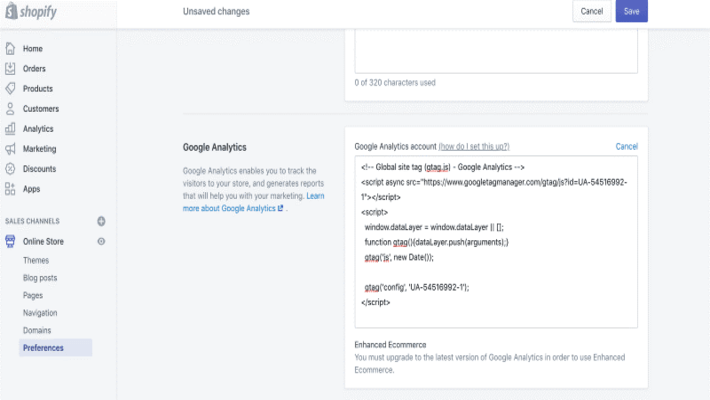Go to Navigation settings
The width and height of the screenshot is (710, 400).
[x=40, y=313]
